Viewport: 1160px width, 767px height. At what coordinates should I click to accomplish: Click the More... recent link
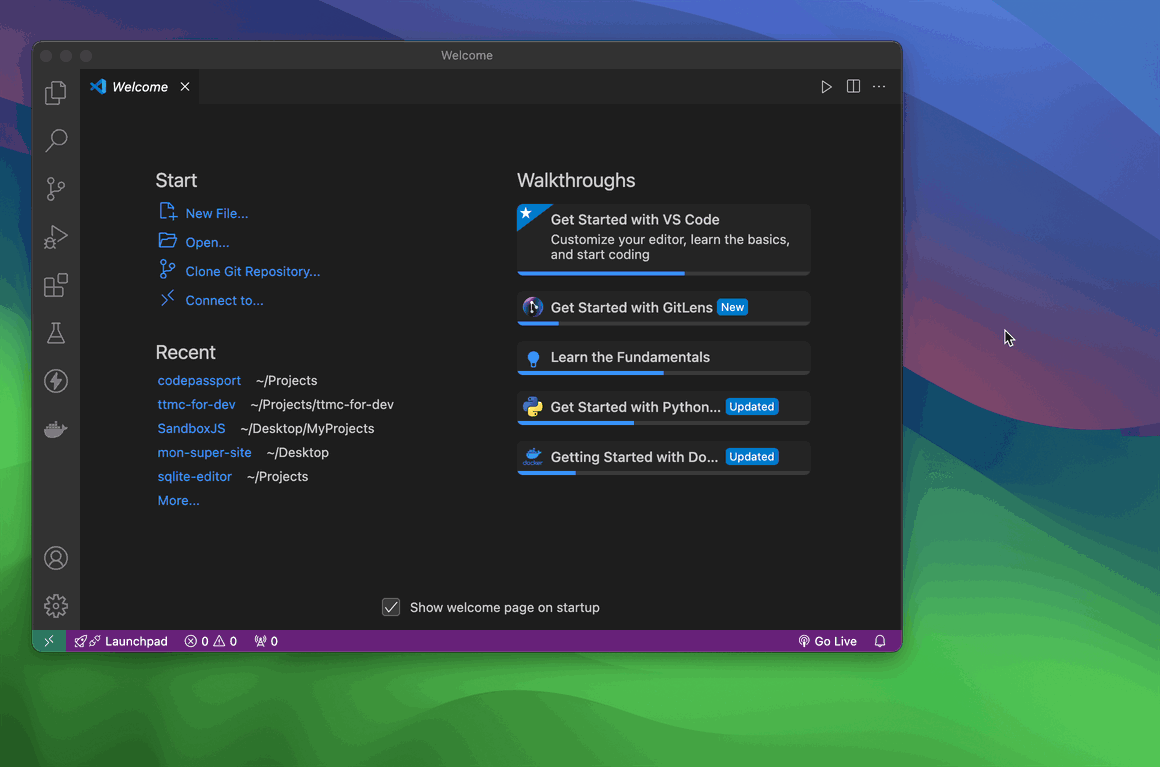178,501
